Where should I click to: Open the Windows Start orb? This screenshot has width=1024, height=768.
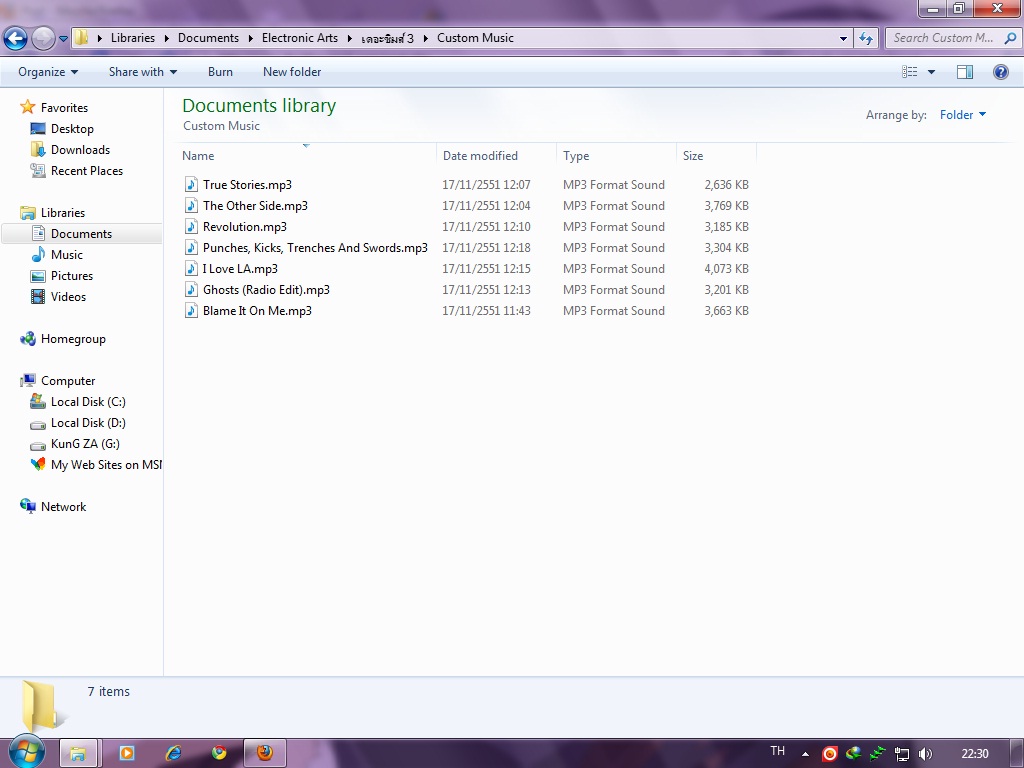point(26,752)
